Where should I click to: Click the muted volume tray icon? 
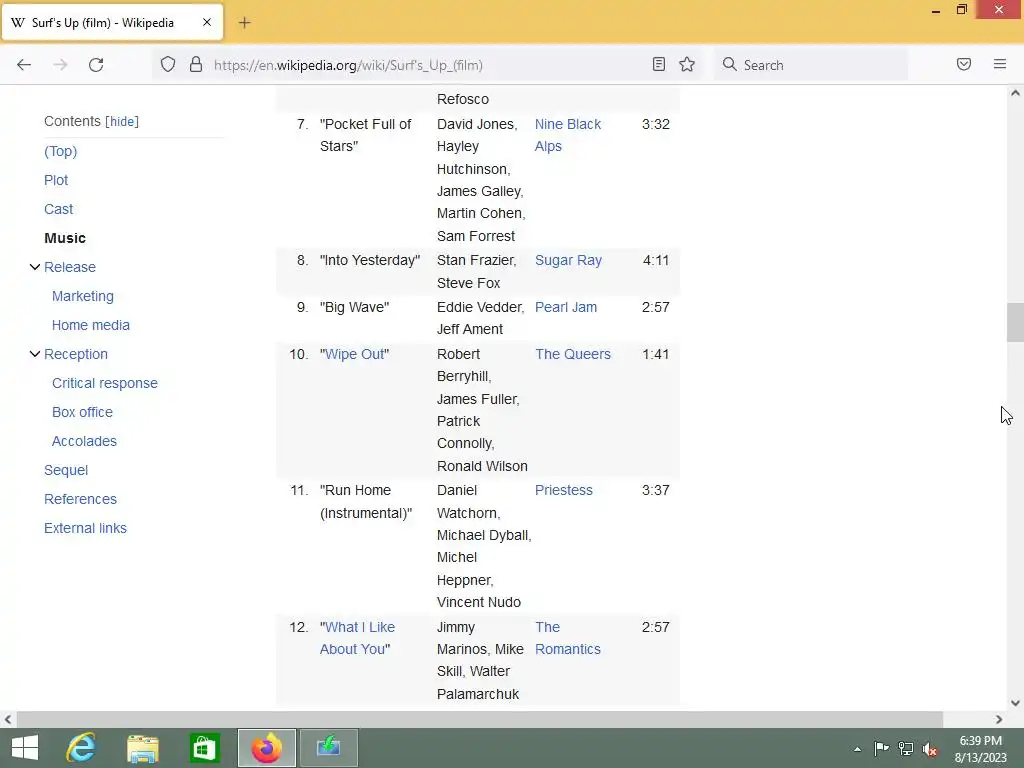click(x=930, y=749)
